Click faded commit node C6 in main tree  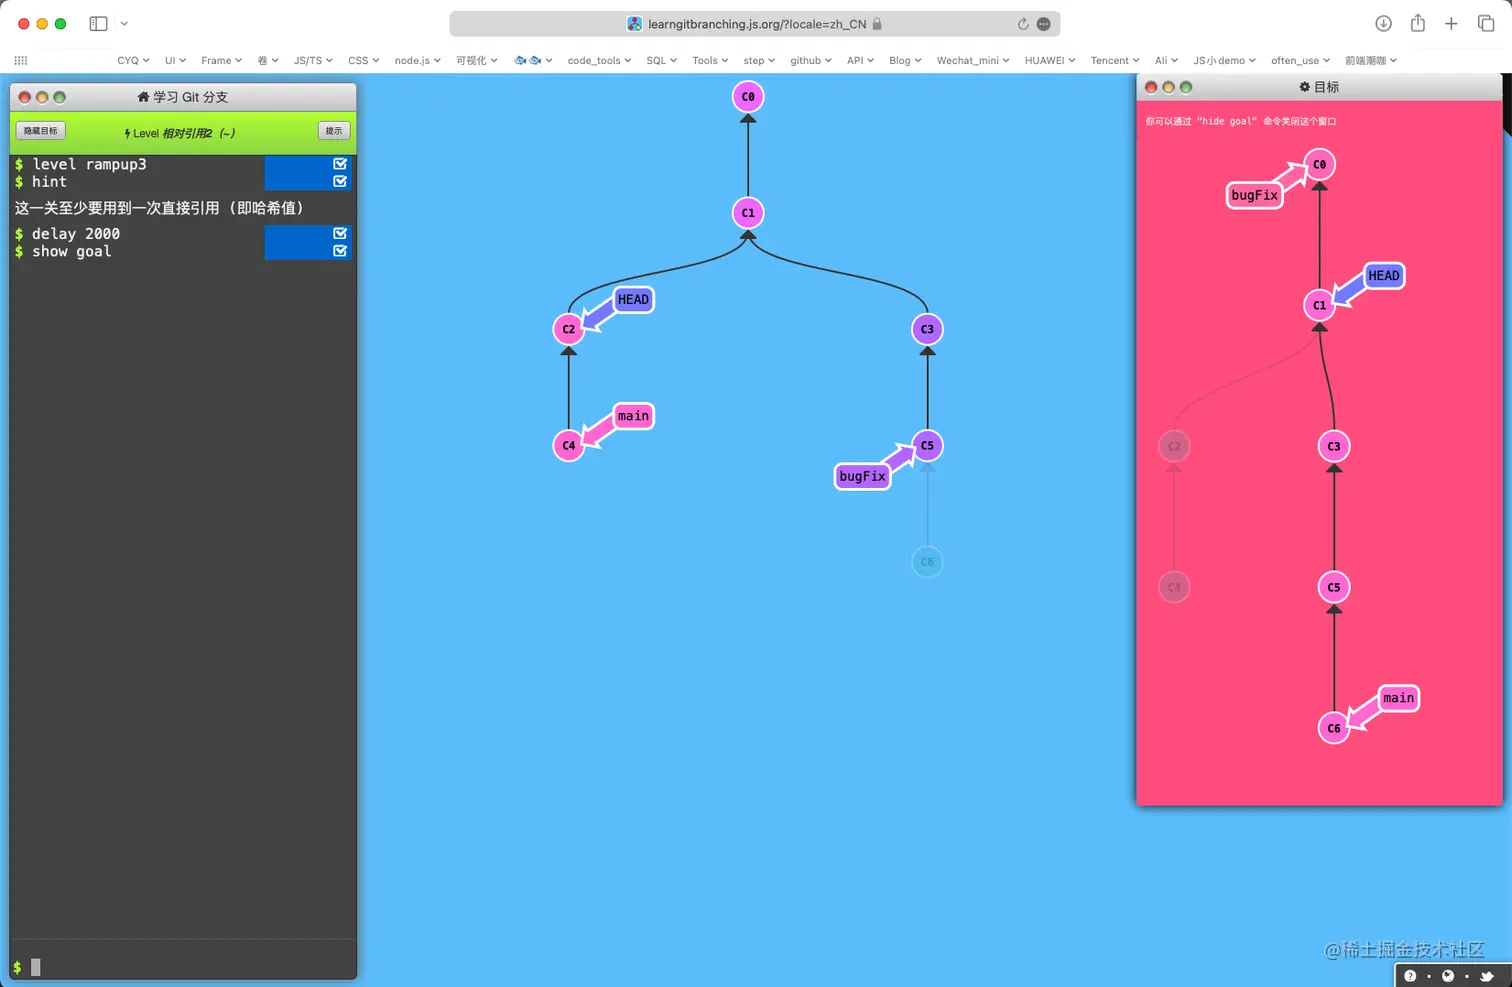point(927,562)
